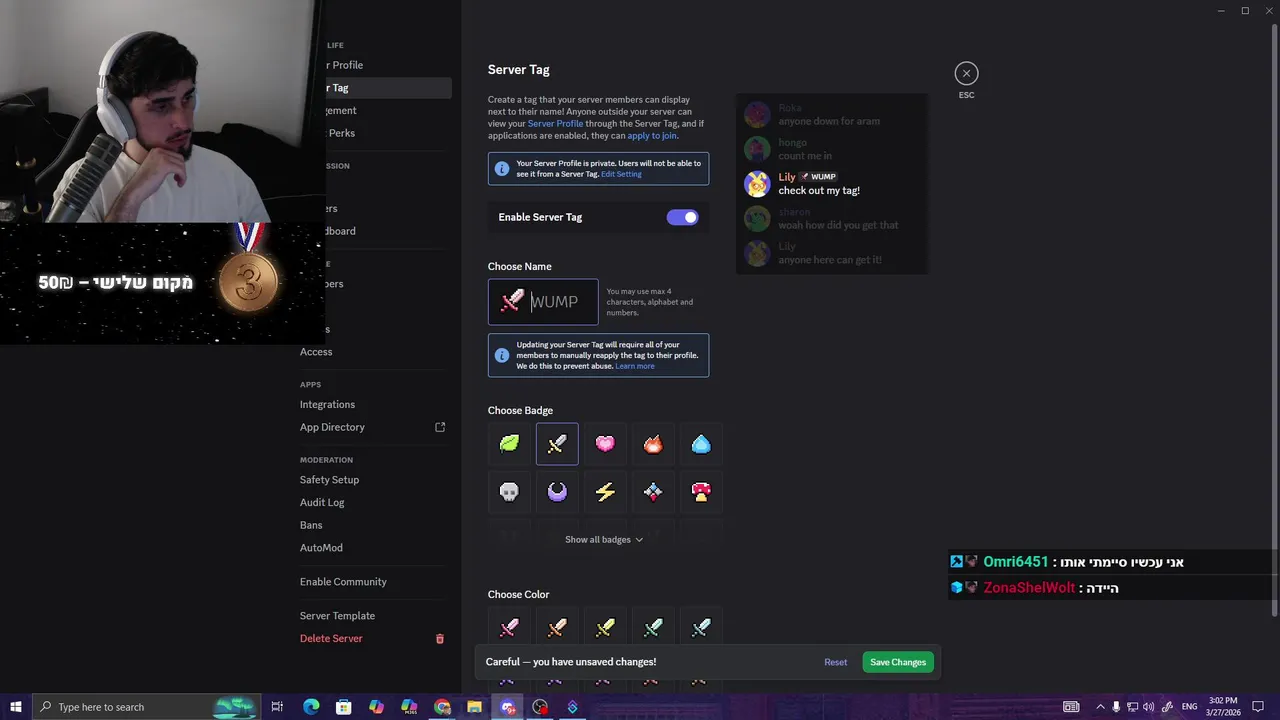1280x720 pixels.
Task: Select the yellow lightning bolt badge
Action: [x=605, y=492]
